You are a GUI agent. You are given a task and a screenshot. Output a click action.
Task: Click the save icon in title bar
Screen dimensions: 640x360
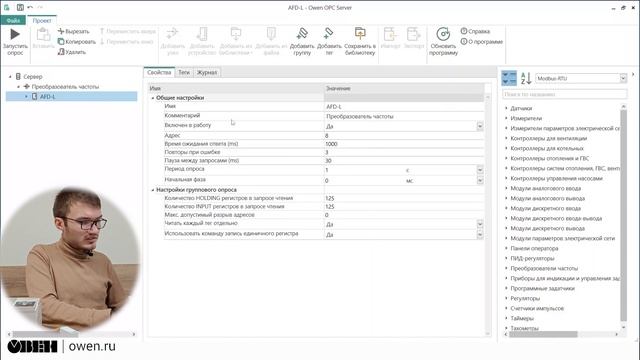click(20, 7)
